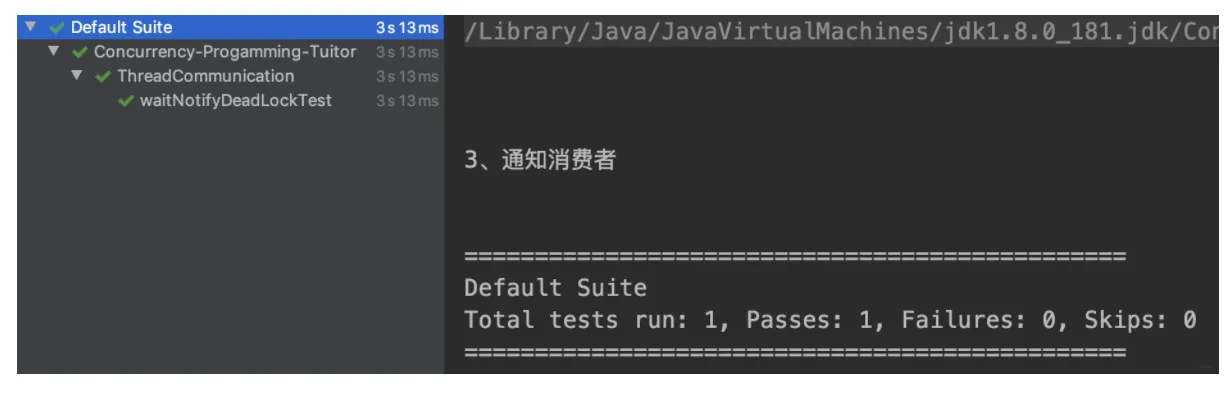Select the waitNotifyDeadLockTest method
The width and height of the screenshot is (1231, 410).
236,100
